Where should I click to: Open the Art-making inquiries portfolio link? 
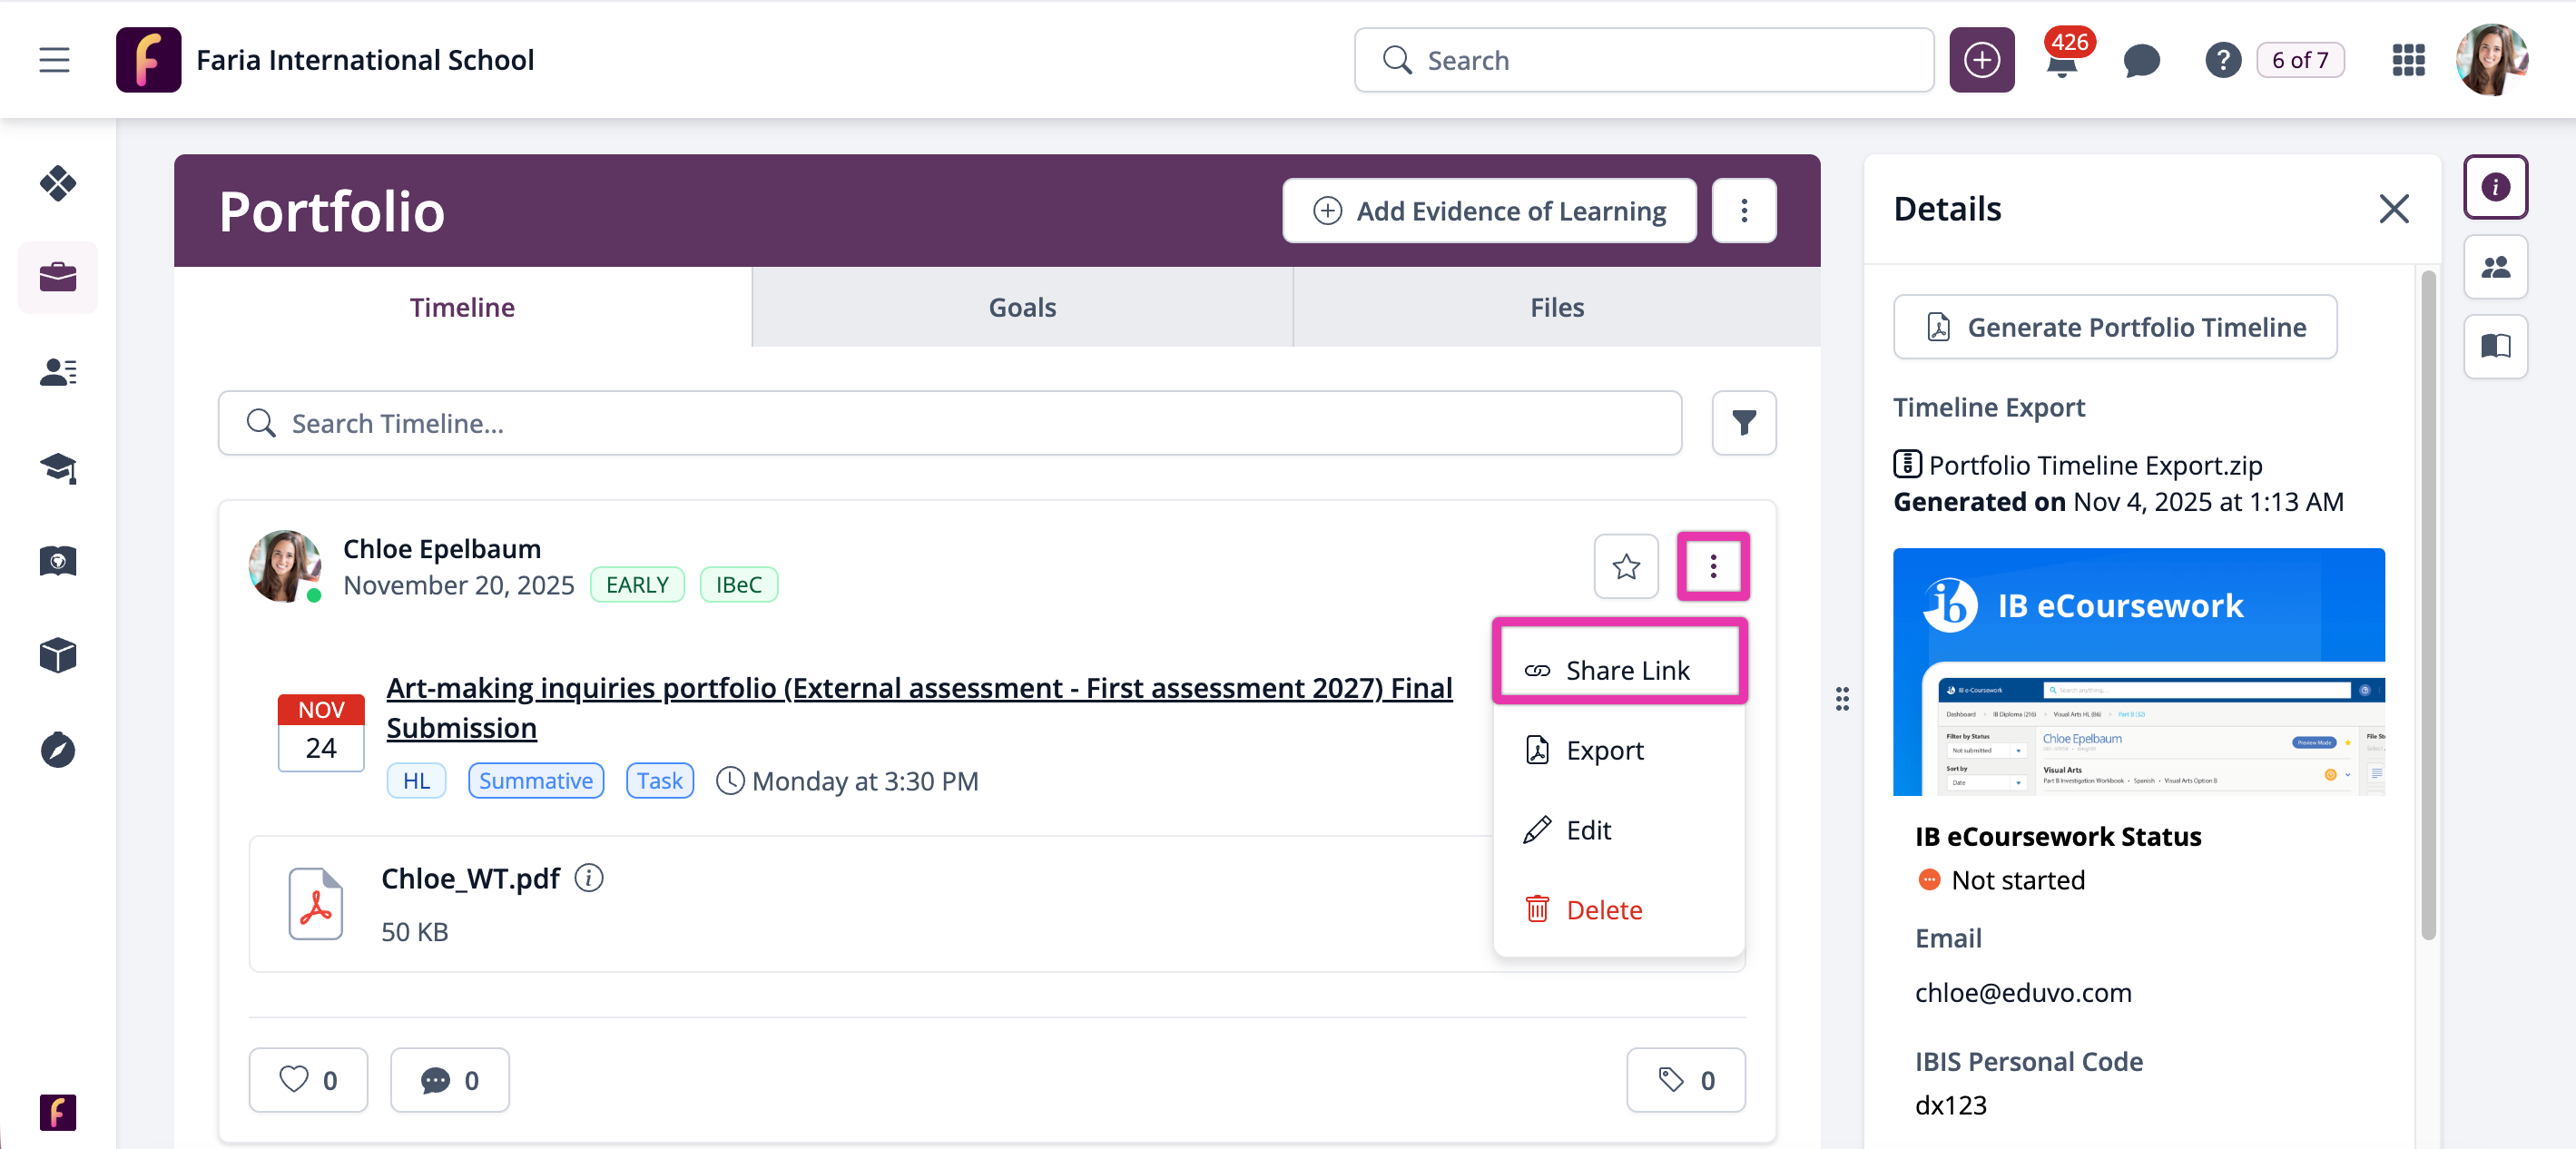[919, 688]
